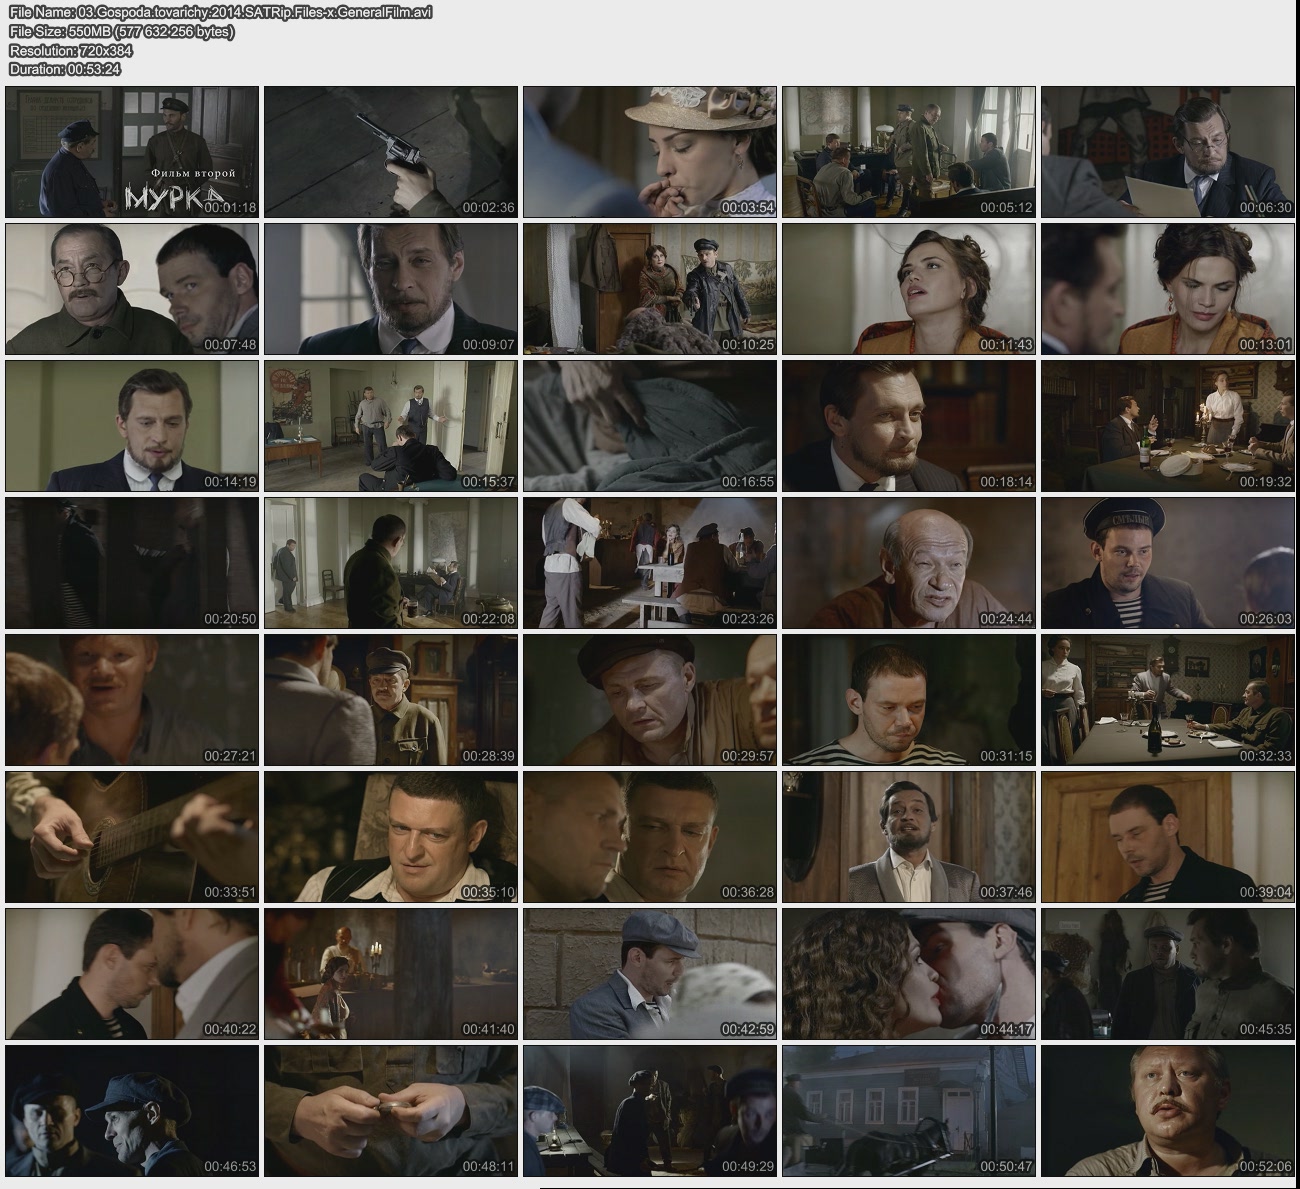1300x1189 pixels.
Task: Select the revolver thumbnail at 00:02:36
Action: pyautogui.click(x=391, y=152)
